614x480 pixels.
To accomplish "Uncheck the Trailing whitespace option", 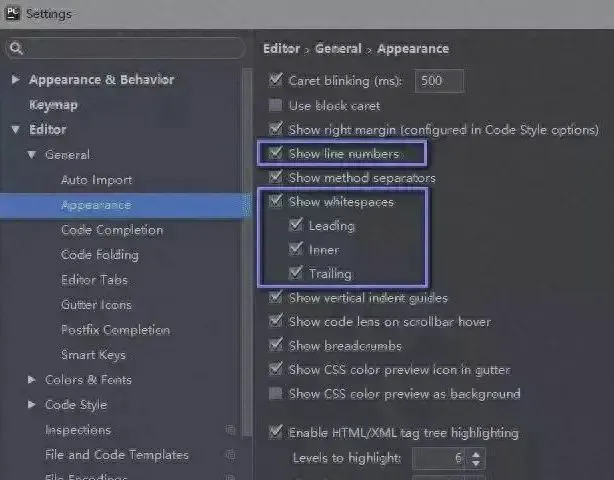I will (295, 274).
